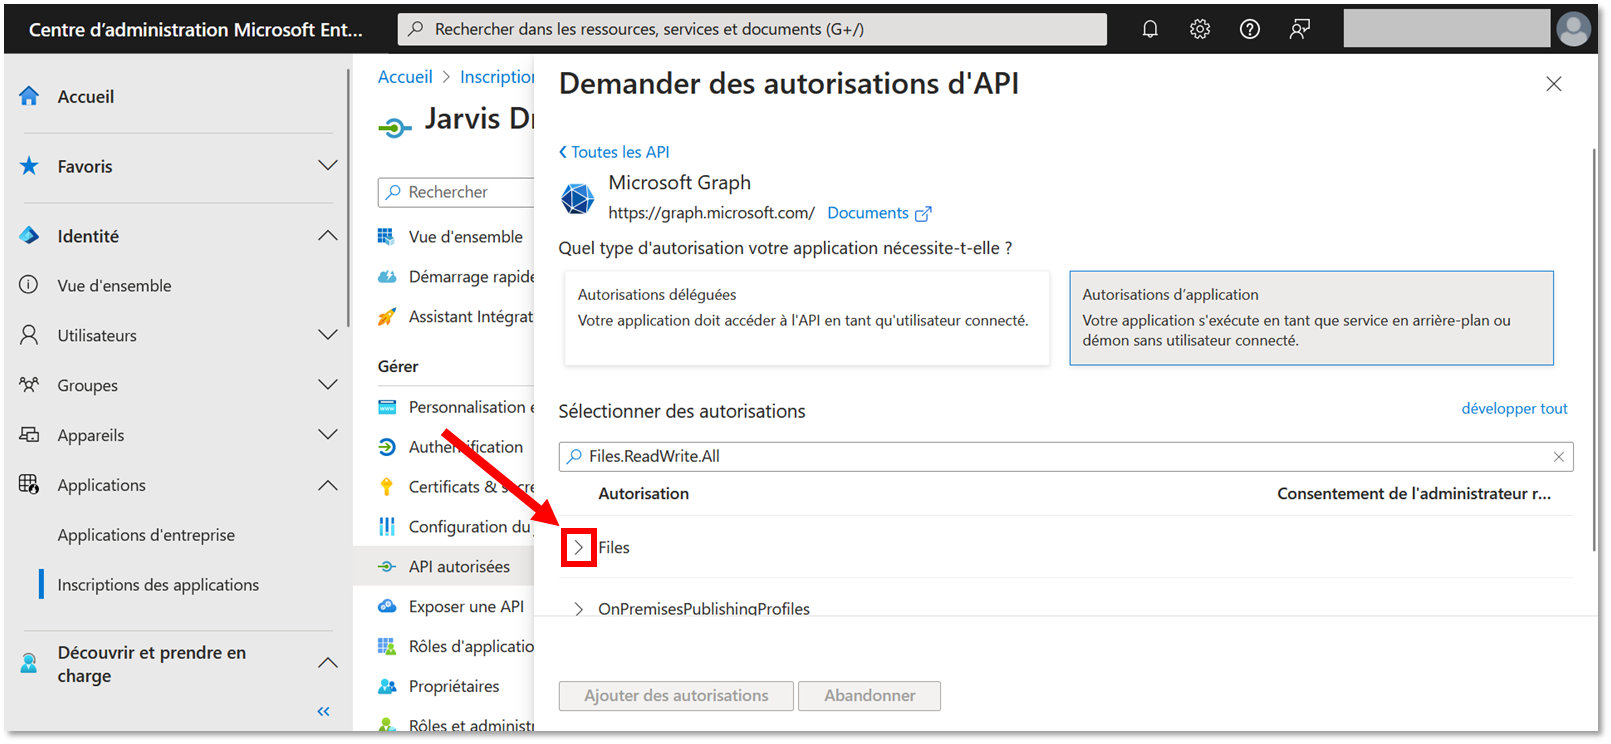
Task: Open the notifications bell icon
Action: coord(1150,29)
